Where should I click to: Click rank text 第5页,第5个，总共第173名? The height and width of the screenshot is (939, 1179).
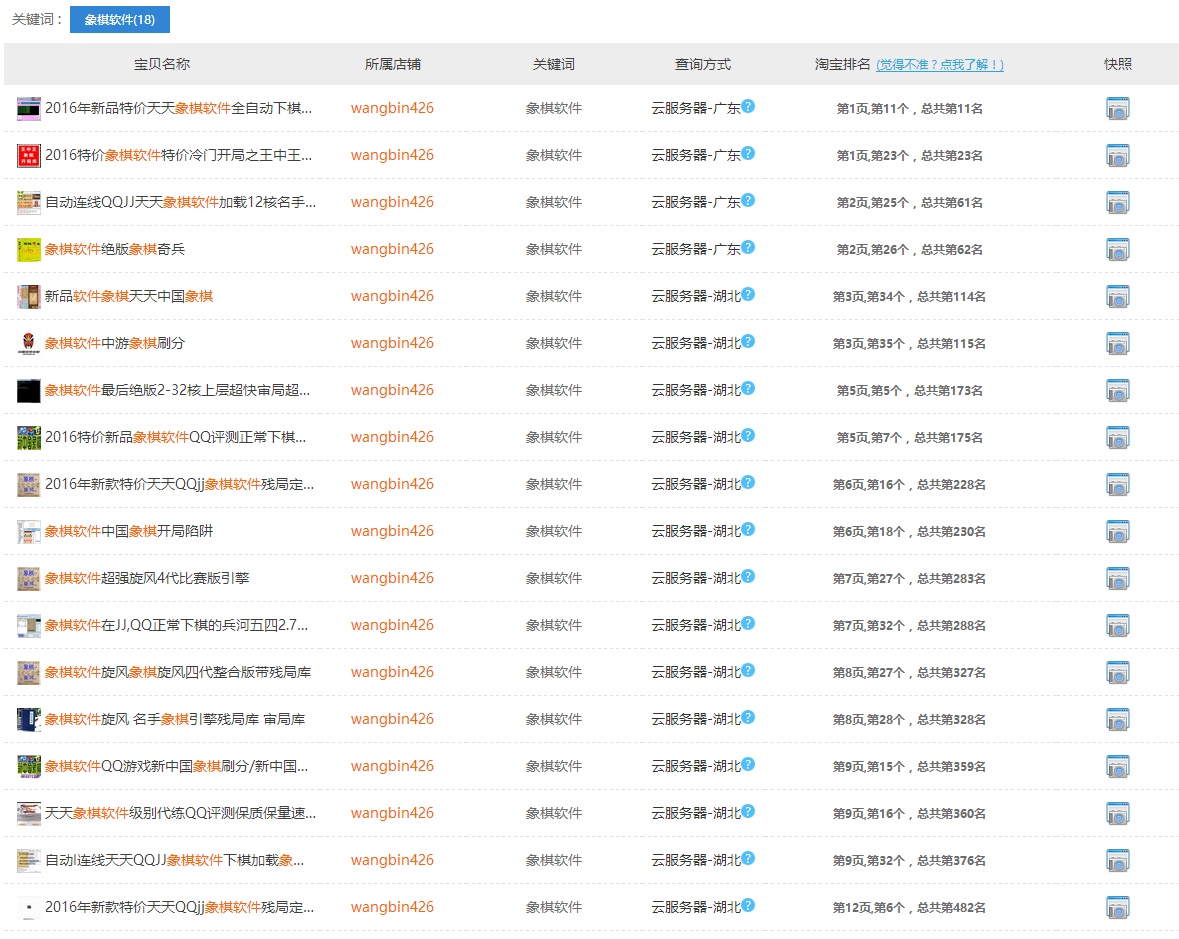pyautogui.click(x=909, y=391)
